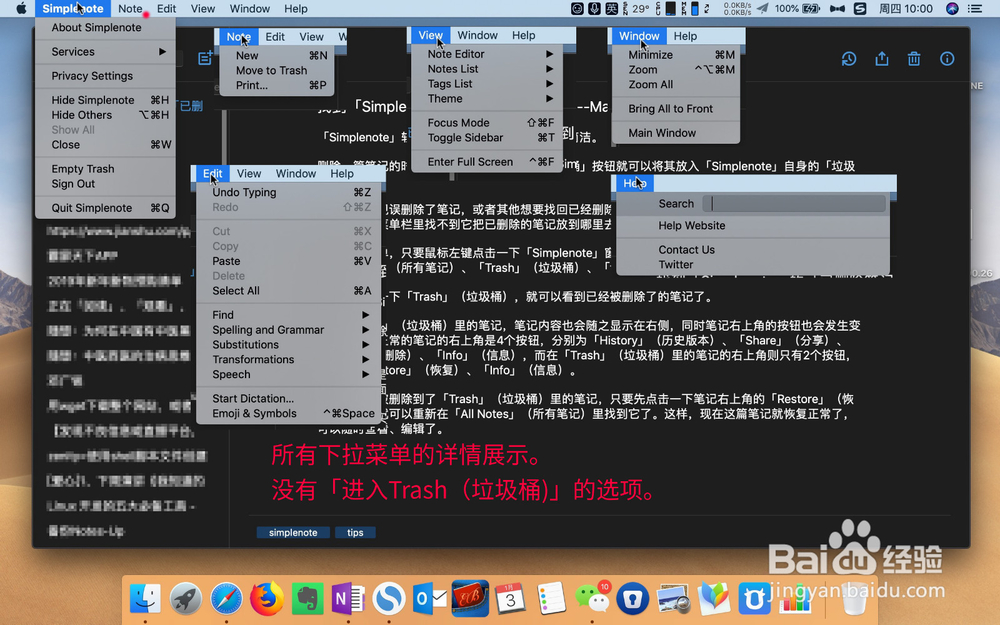Open Calendar icon showing 3 in Dock
Viewport: 1000px width, 625px height.
[x=510, y=599]
